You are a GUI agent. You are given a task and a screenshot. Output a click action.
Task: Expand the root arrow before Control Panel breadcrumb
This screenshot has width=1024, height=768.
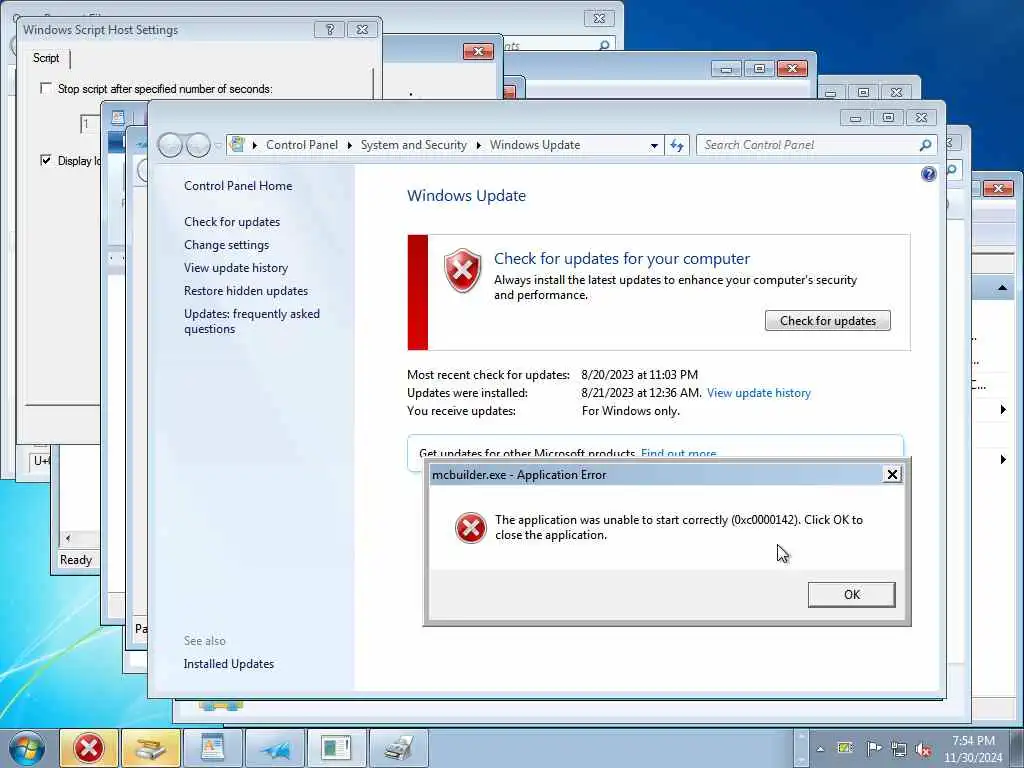click(255, 145)
